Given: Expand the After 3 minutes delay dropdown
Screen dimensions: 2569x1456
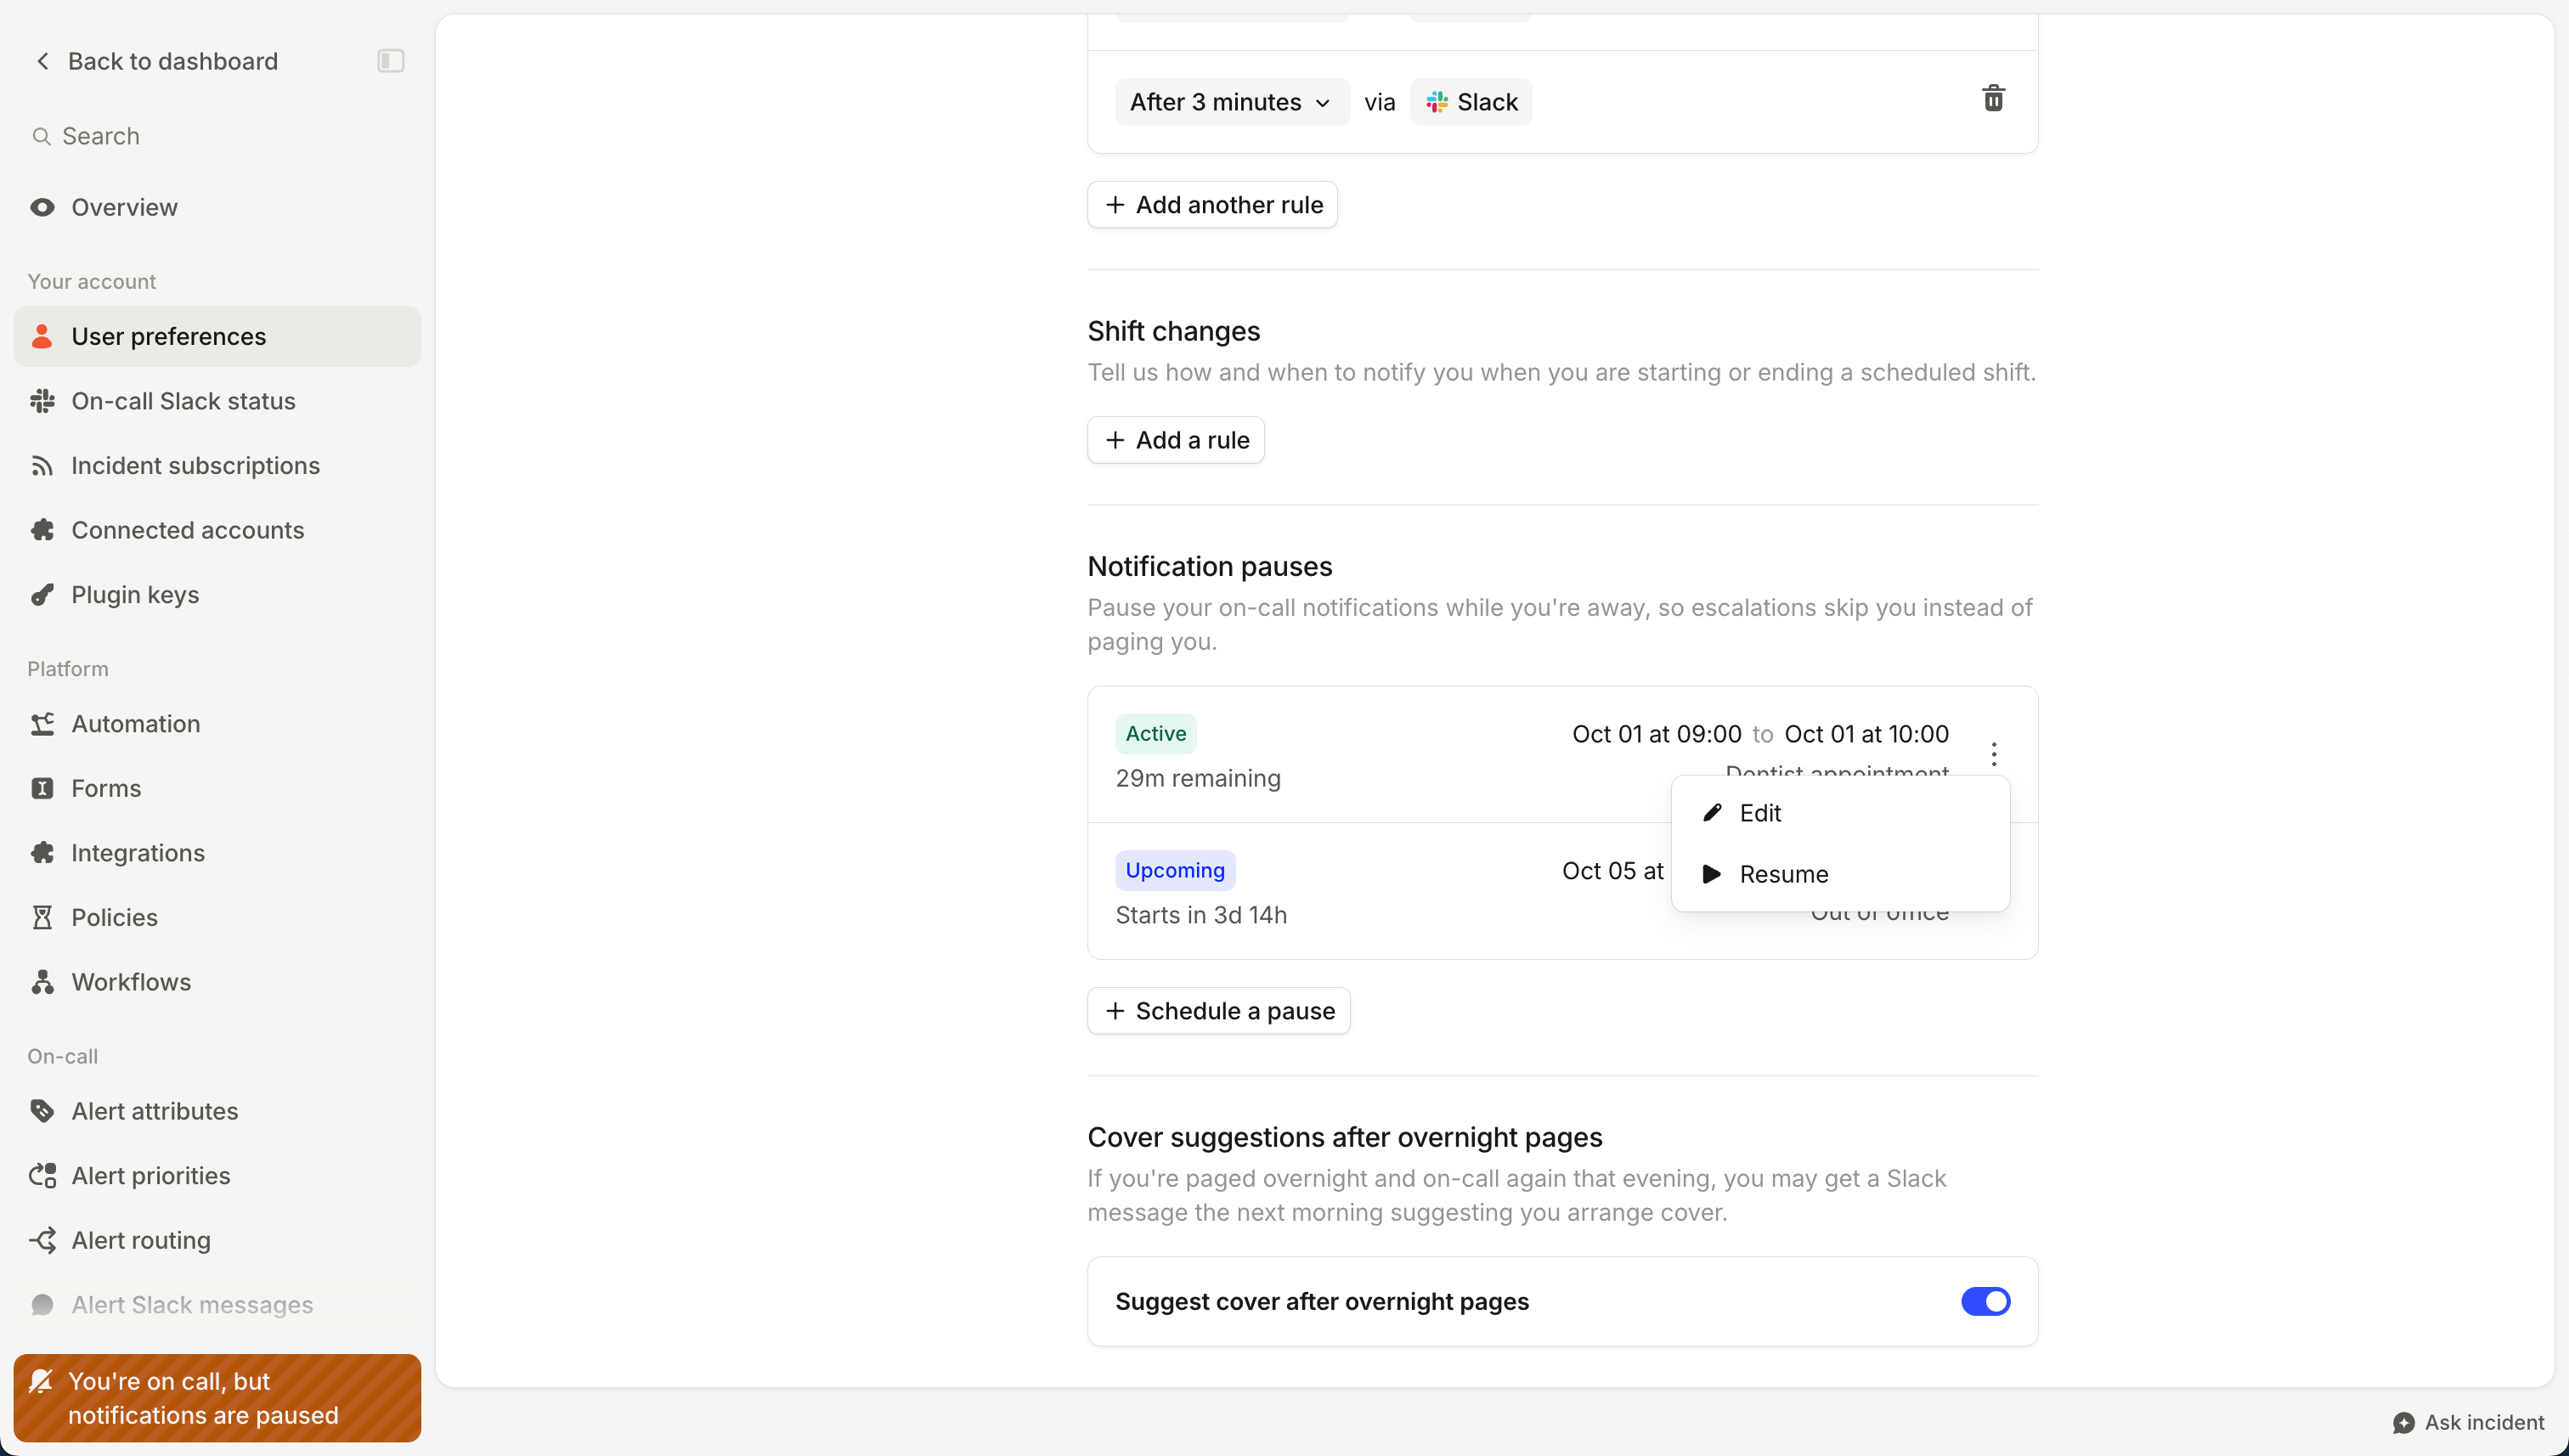Looking at the screenshot, I should 1231,102.
